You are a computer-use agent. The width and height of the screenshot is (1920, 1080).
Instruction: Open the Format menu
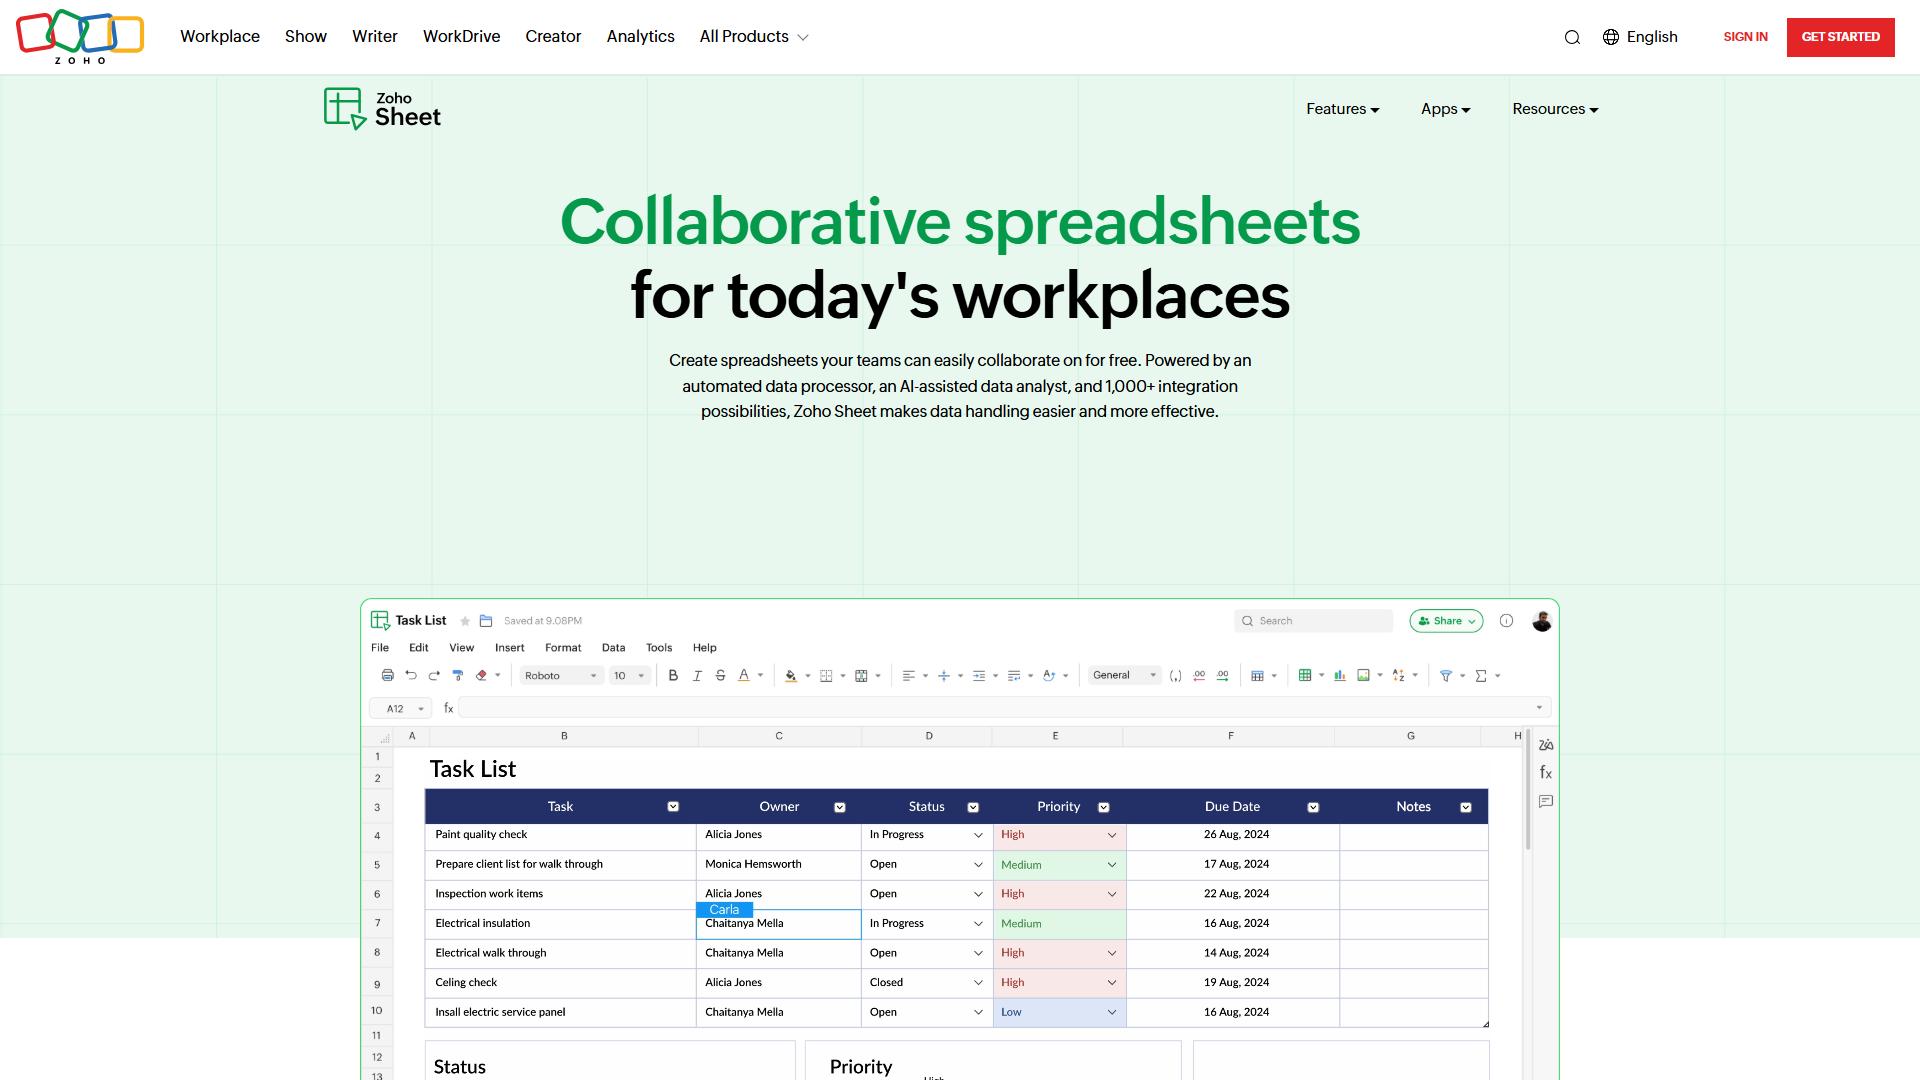pyautogui.click(x=563, y=648)
